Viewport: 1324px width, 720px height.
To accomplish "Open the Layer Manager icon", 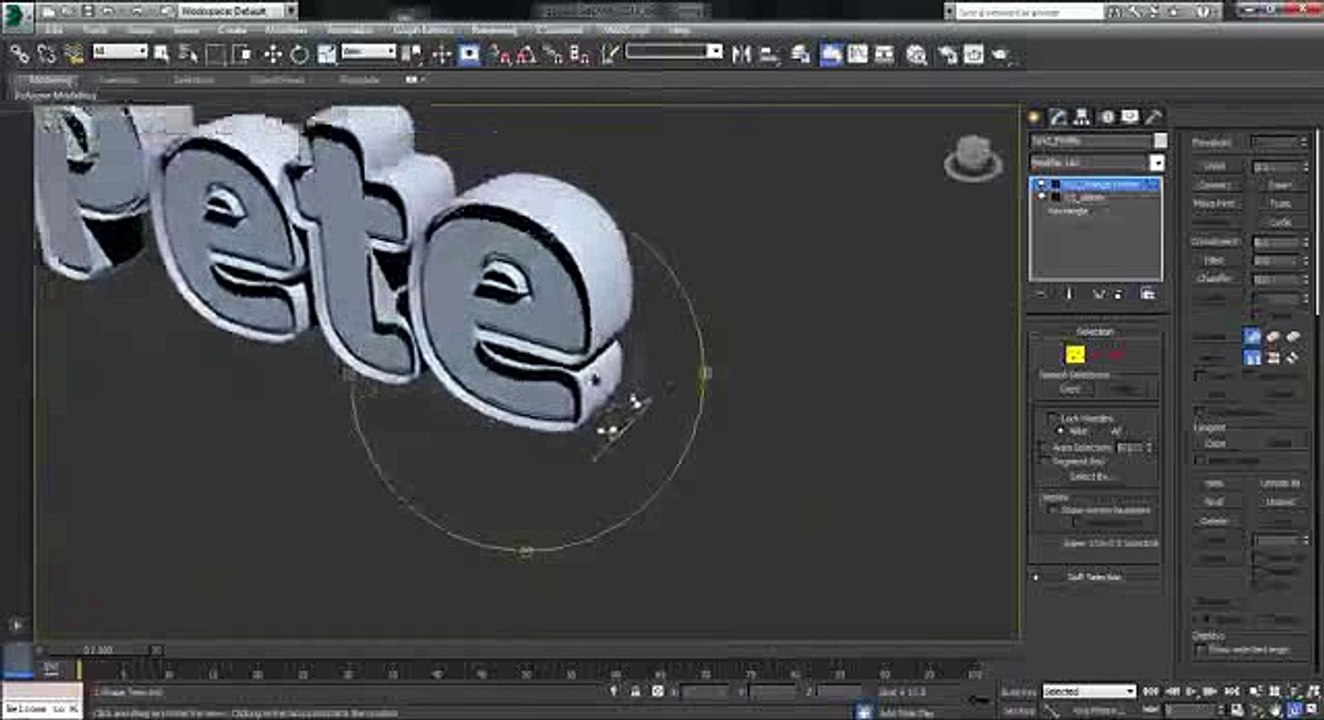I will point(803,54).
